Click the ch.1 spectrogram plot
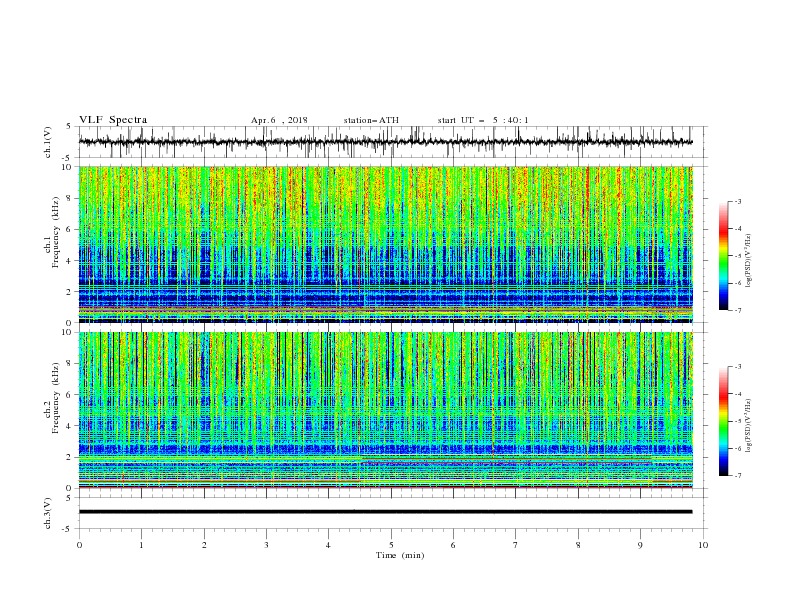The width and height of the screenshot is (792, 612). pyautogui.click(x=386, y=244)
